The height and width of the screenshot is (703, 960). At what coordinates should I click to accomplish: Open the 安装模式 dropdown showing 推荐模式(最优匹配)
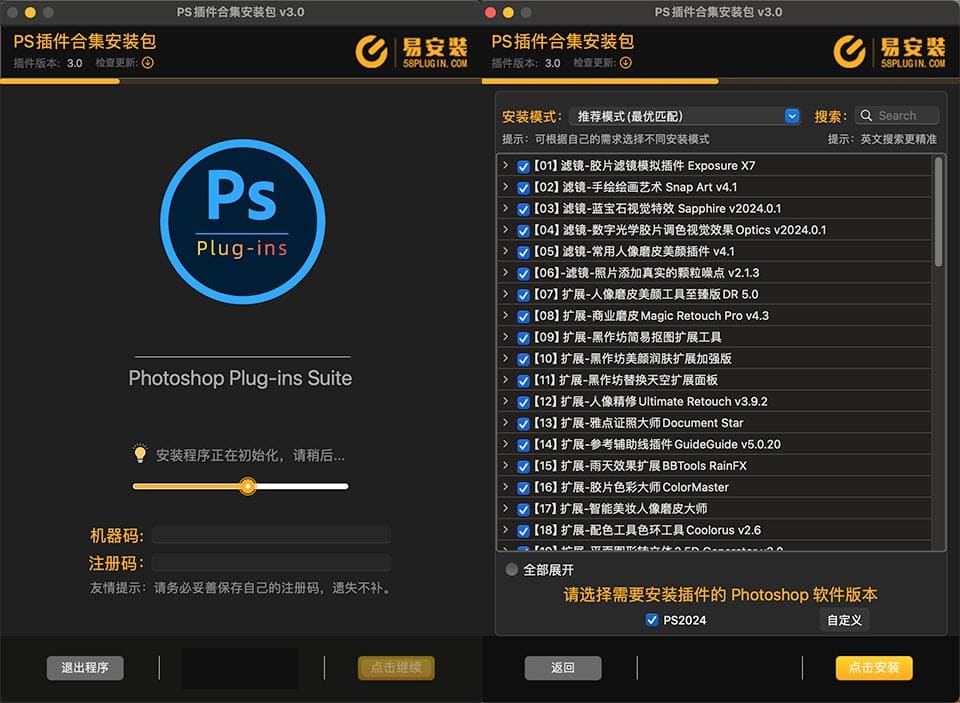click(684, 116)
